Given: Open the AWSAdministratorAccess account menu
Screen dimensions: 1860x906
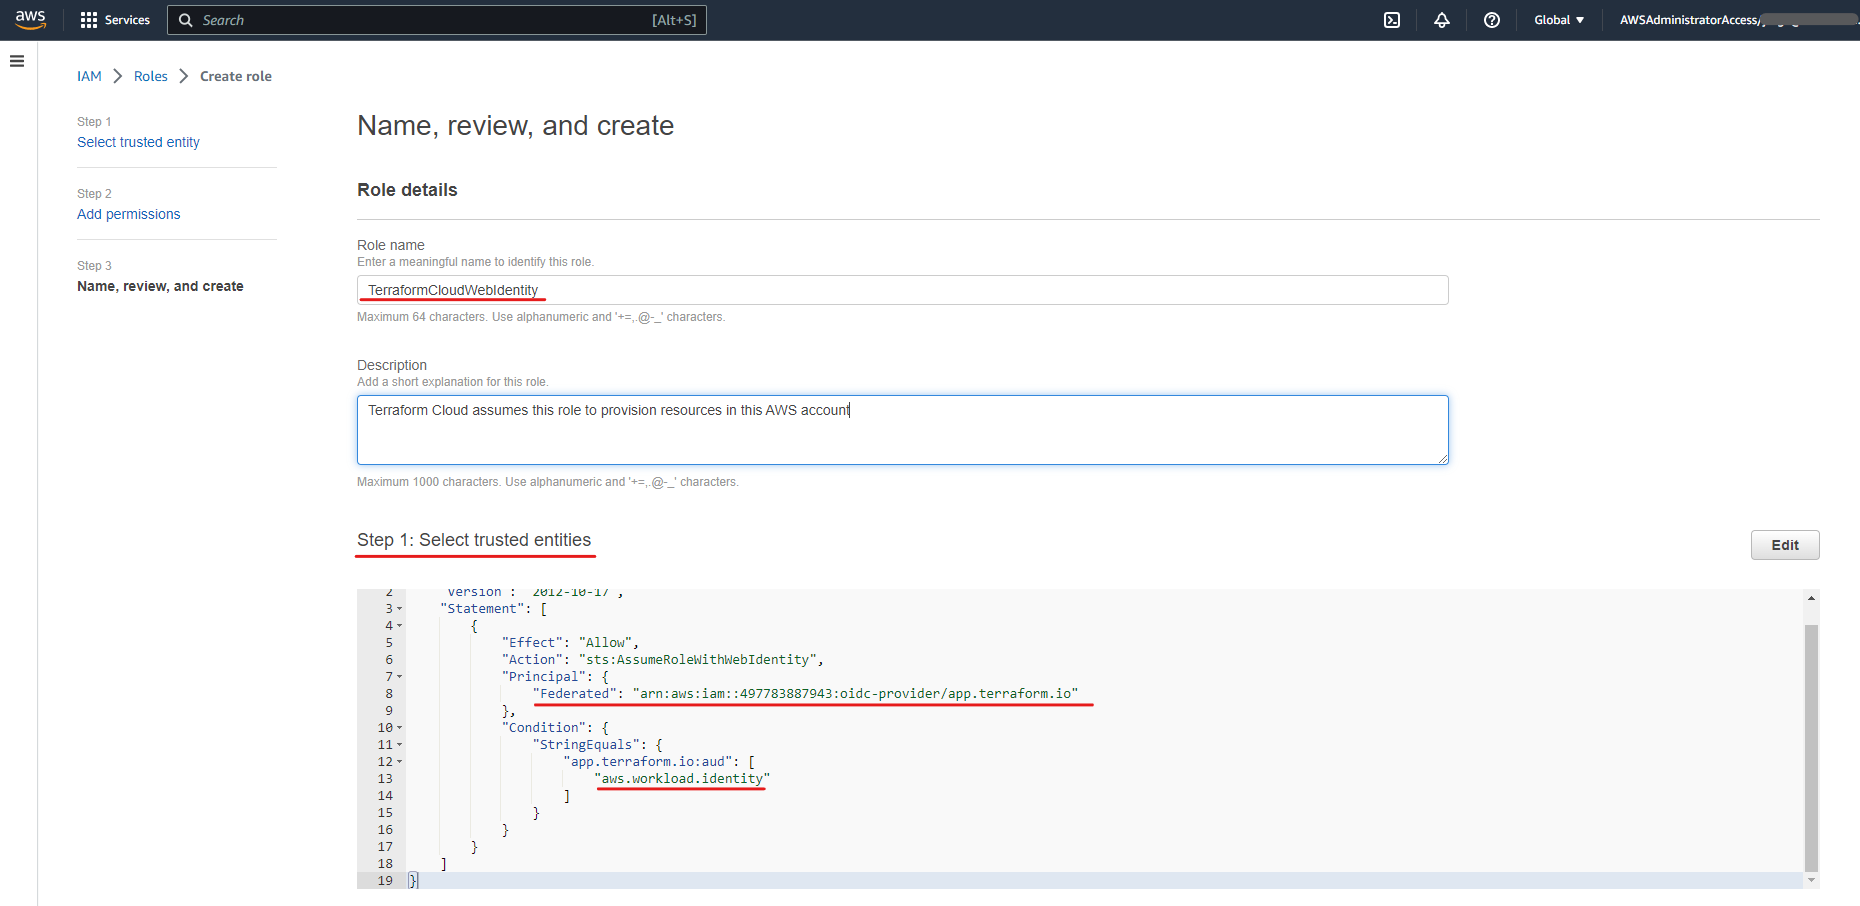Looking at the screenshot, I should (1738, 20).
